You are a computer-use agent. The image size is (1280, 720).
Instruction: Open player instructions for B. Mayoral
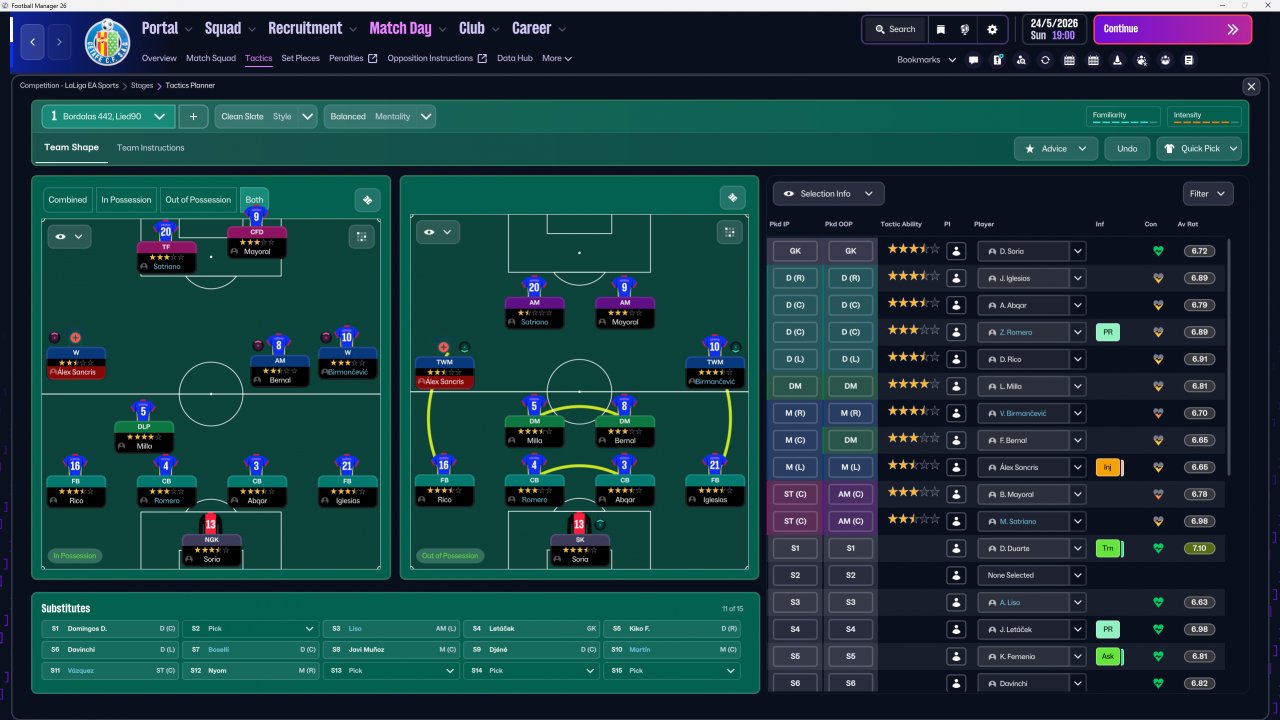pyautogui.click(x=958, y=494)
